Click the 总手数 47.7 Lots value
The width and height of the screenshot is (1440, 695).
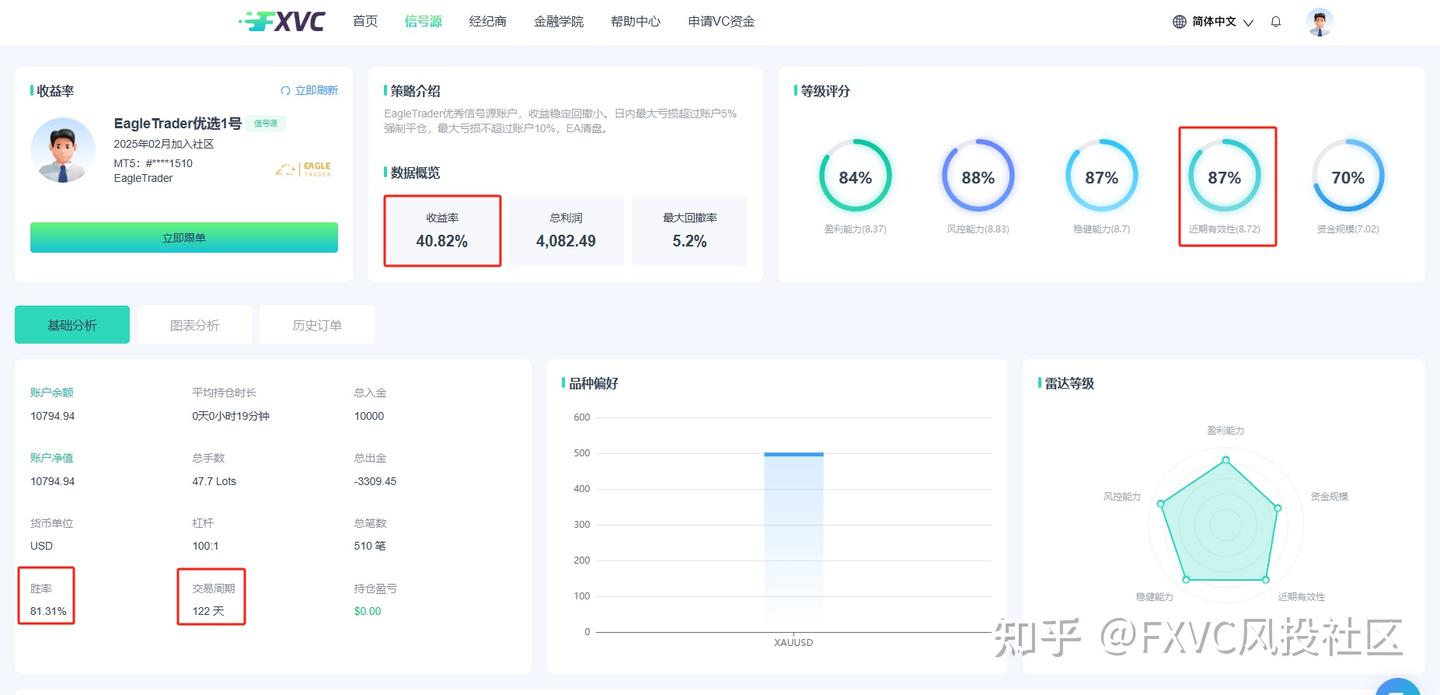click(x=214, y=481)
